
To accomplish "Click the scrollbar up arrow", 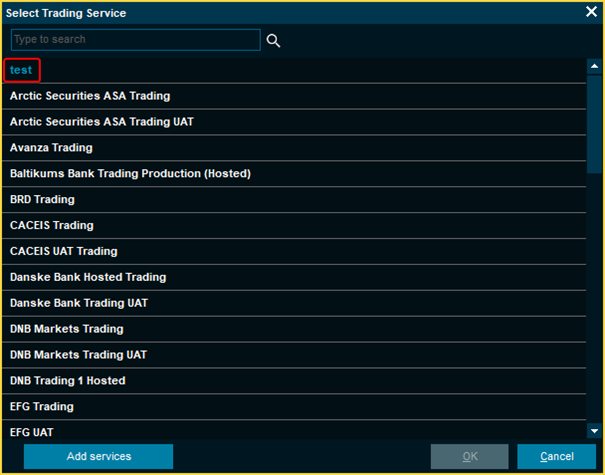I will click(594, 66).
